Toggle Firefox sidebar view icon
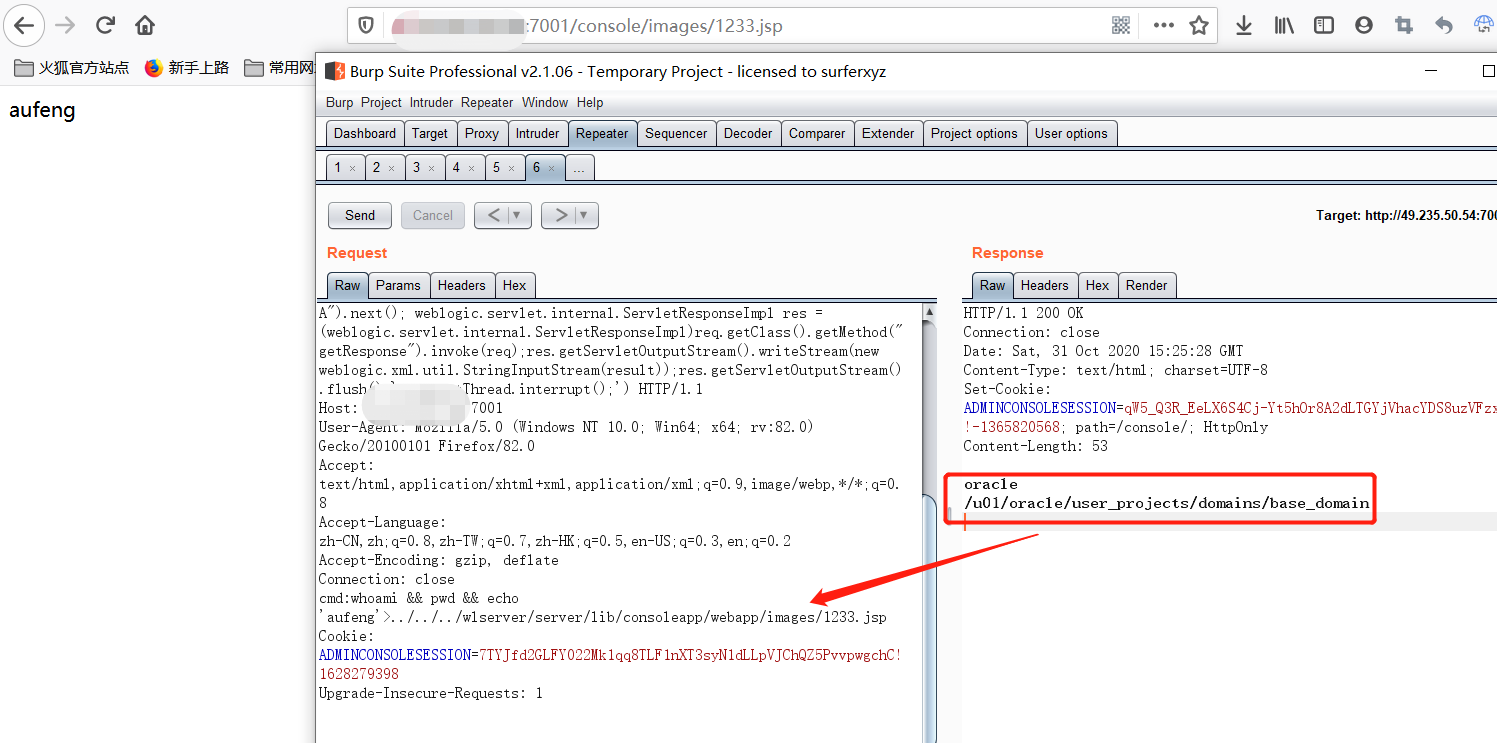This screenshot has width=1497, height=743. 1324,26
